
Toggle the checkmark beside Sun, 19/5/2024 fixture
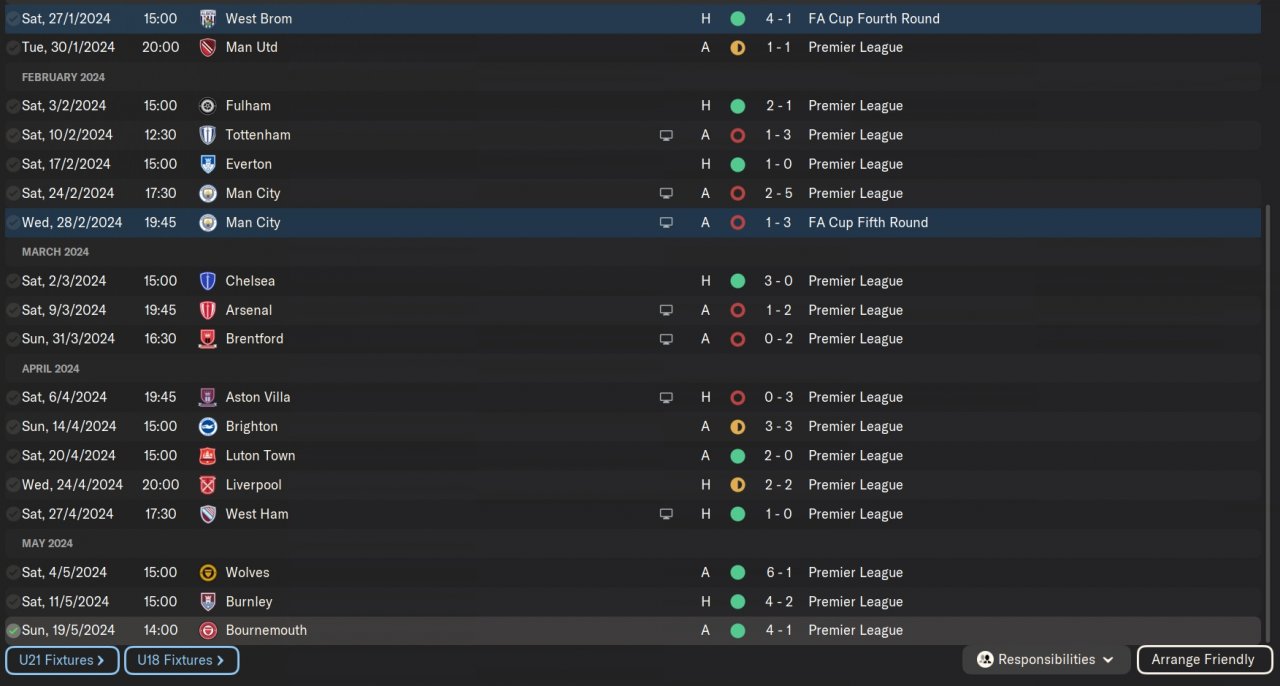pos(13,631)
